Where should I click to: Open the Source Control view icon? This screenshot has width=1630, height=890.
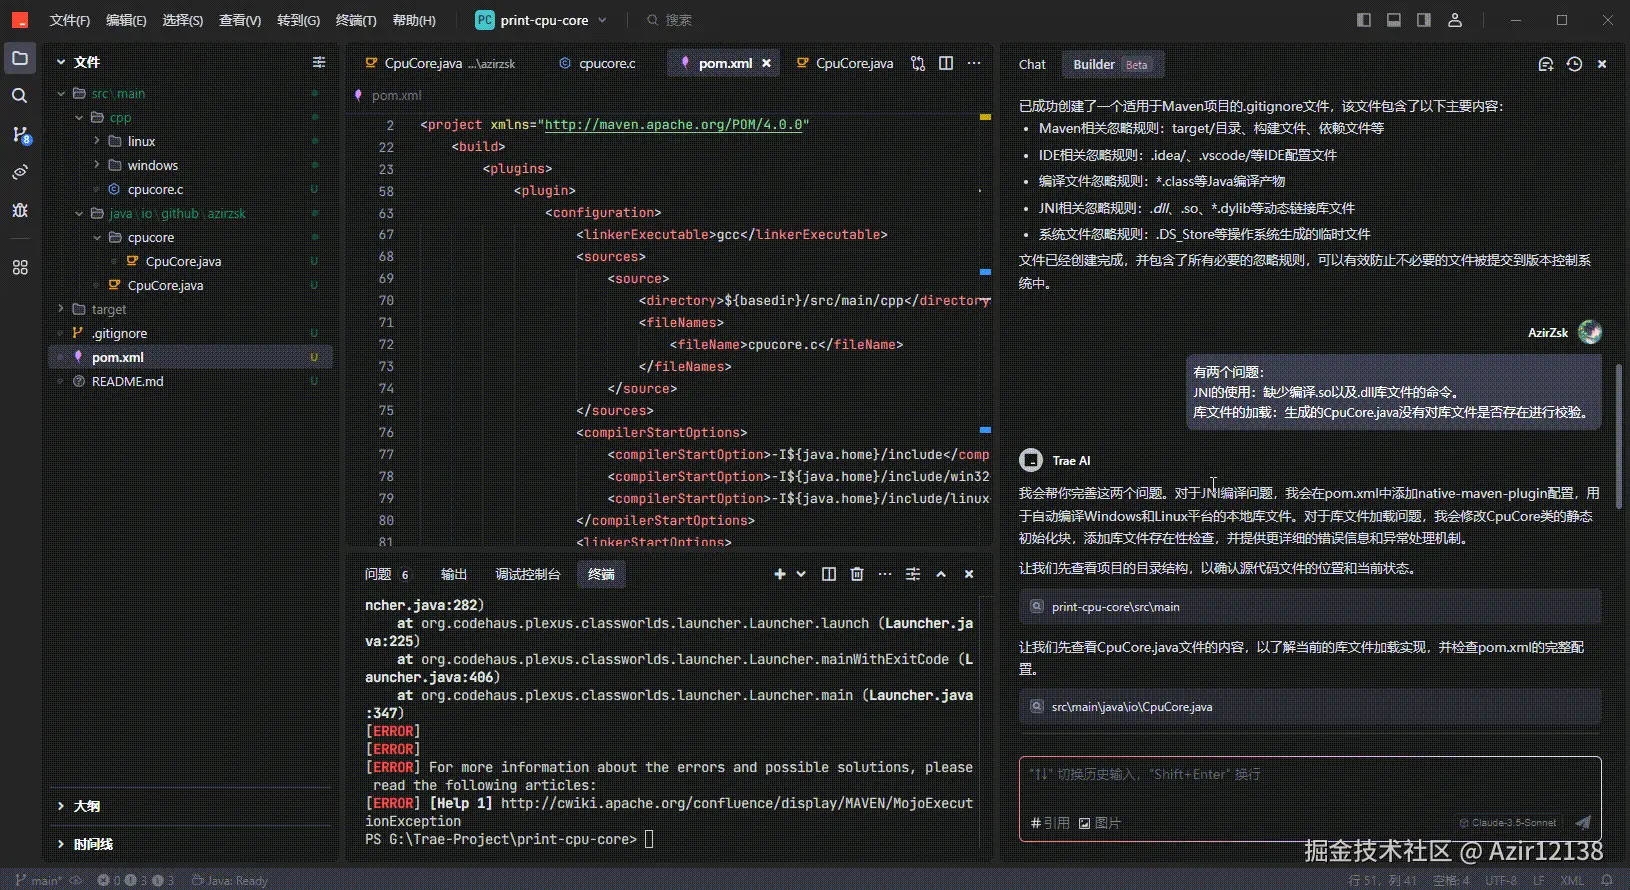[20, 134]
